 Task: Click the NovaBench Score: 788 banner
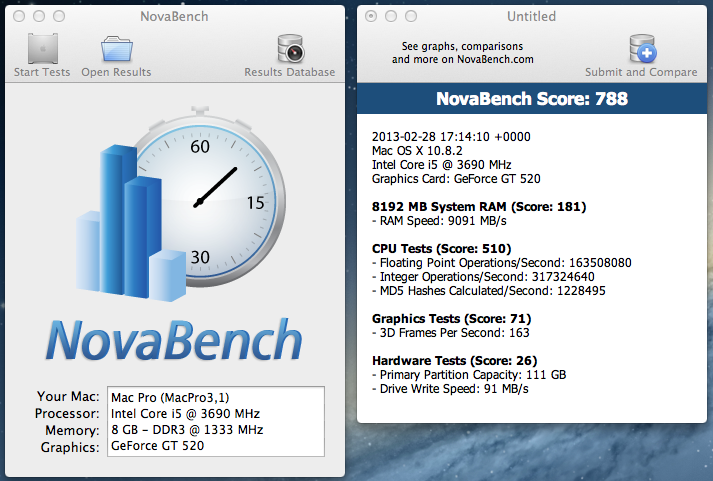coord(532,99)
